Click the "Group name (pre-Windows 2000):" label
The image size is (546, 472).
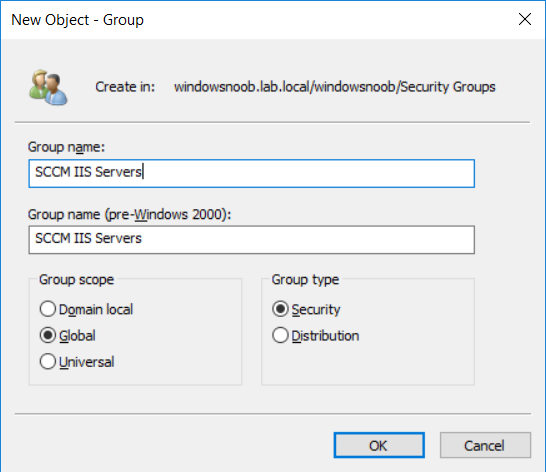(x=129, y=214)
